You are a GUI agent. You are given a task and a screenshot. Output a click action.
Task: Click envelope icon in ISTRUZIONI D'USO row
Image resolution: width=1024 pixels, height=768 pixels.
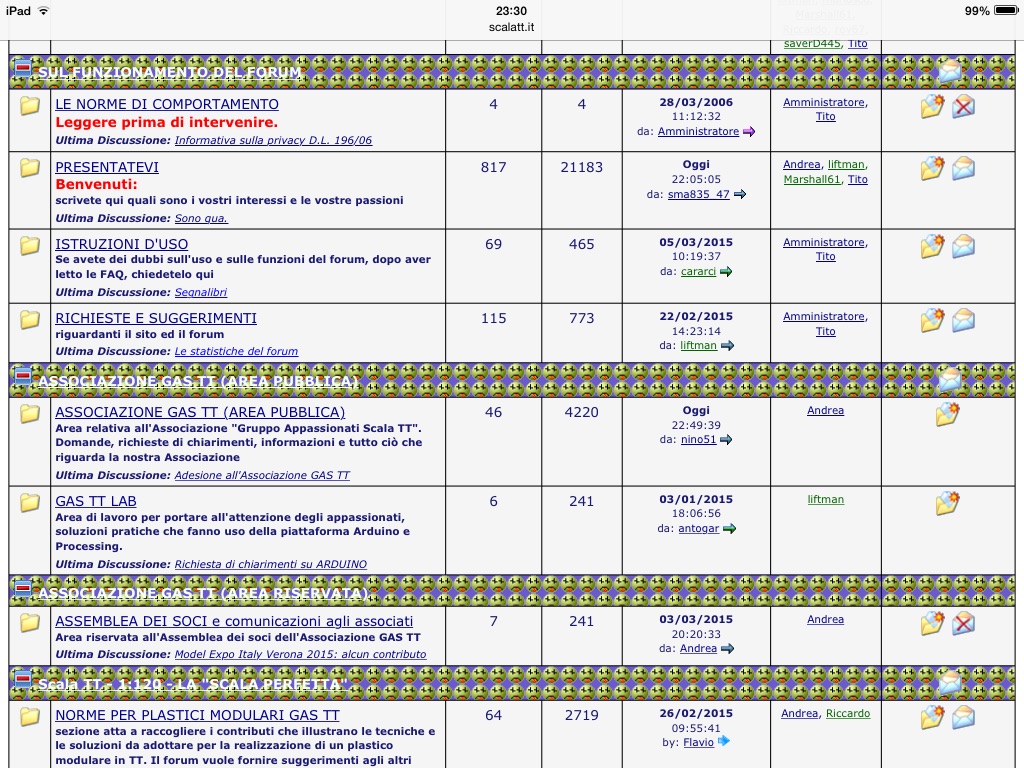click(x=963, y=246)
